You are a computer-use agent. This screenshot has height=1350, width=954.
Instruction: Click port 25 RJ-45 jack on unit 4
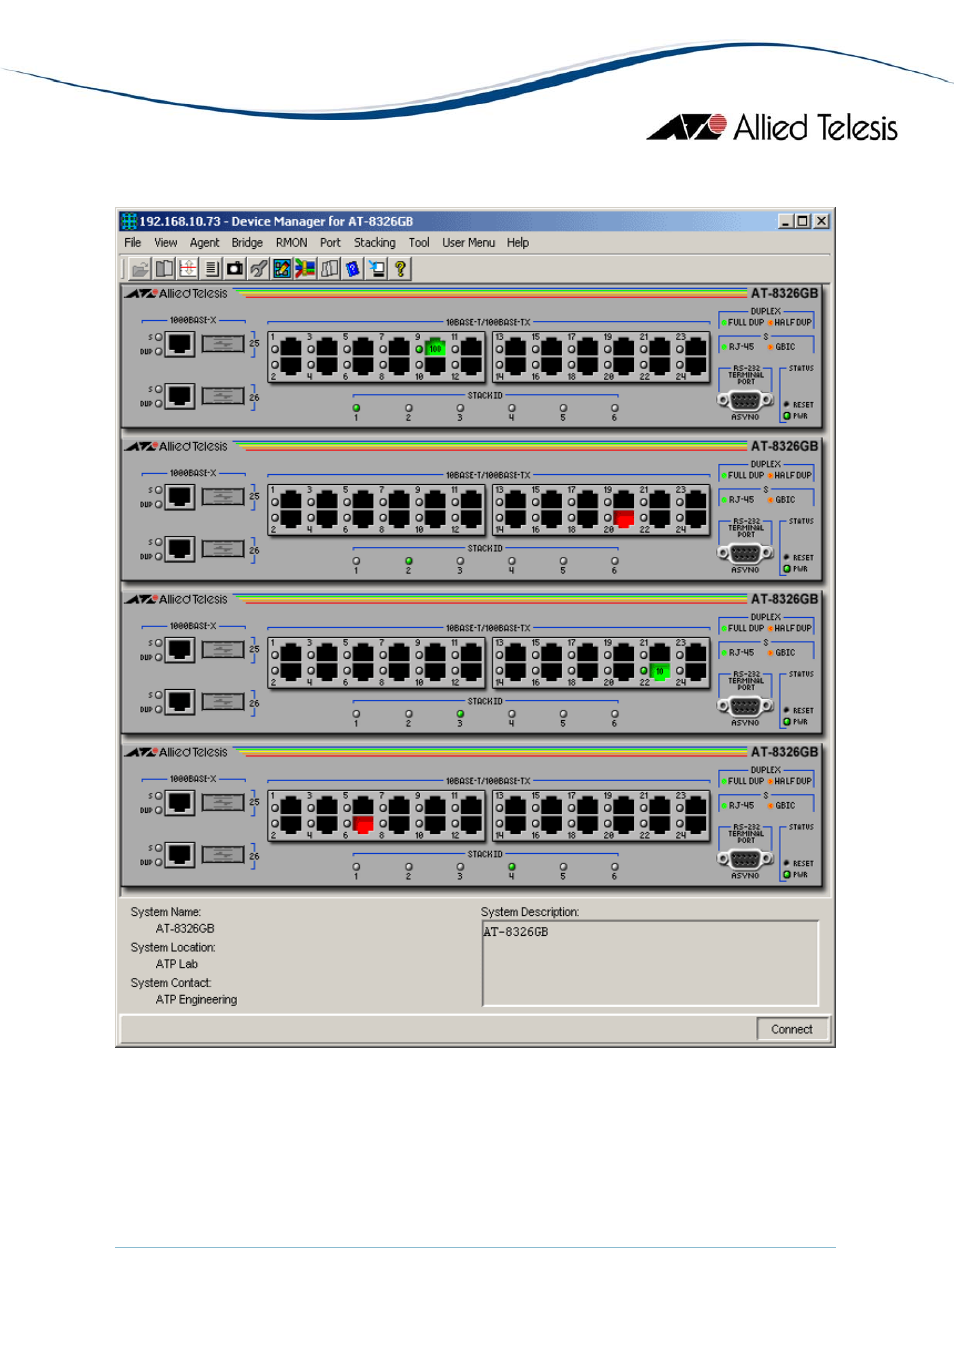[x=180, y=803]
